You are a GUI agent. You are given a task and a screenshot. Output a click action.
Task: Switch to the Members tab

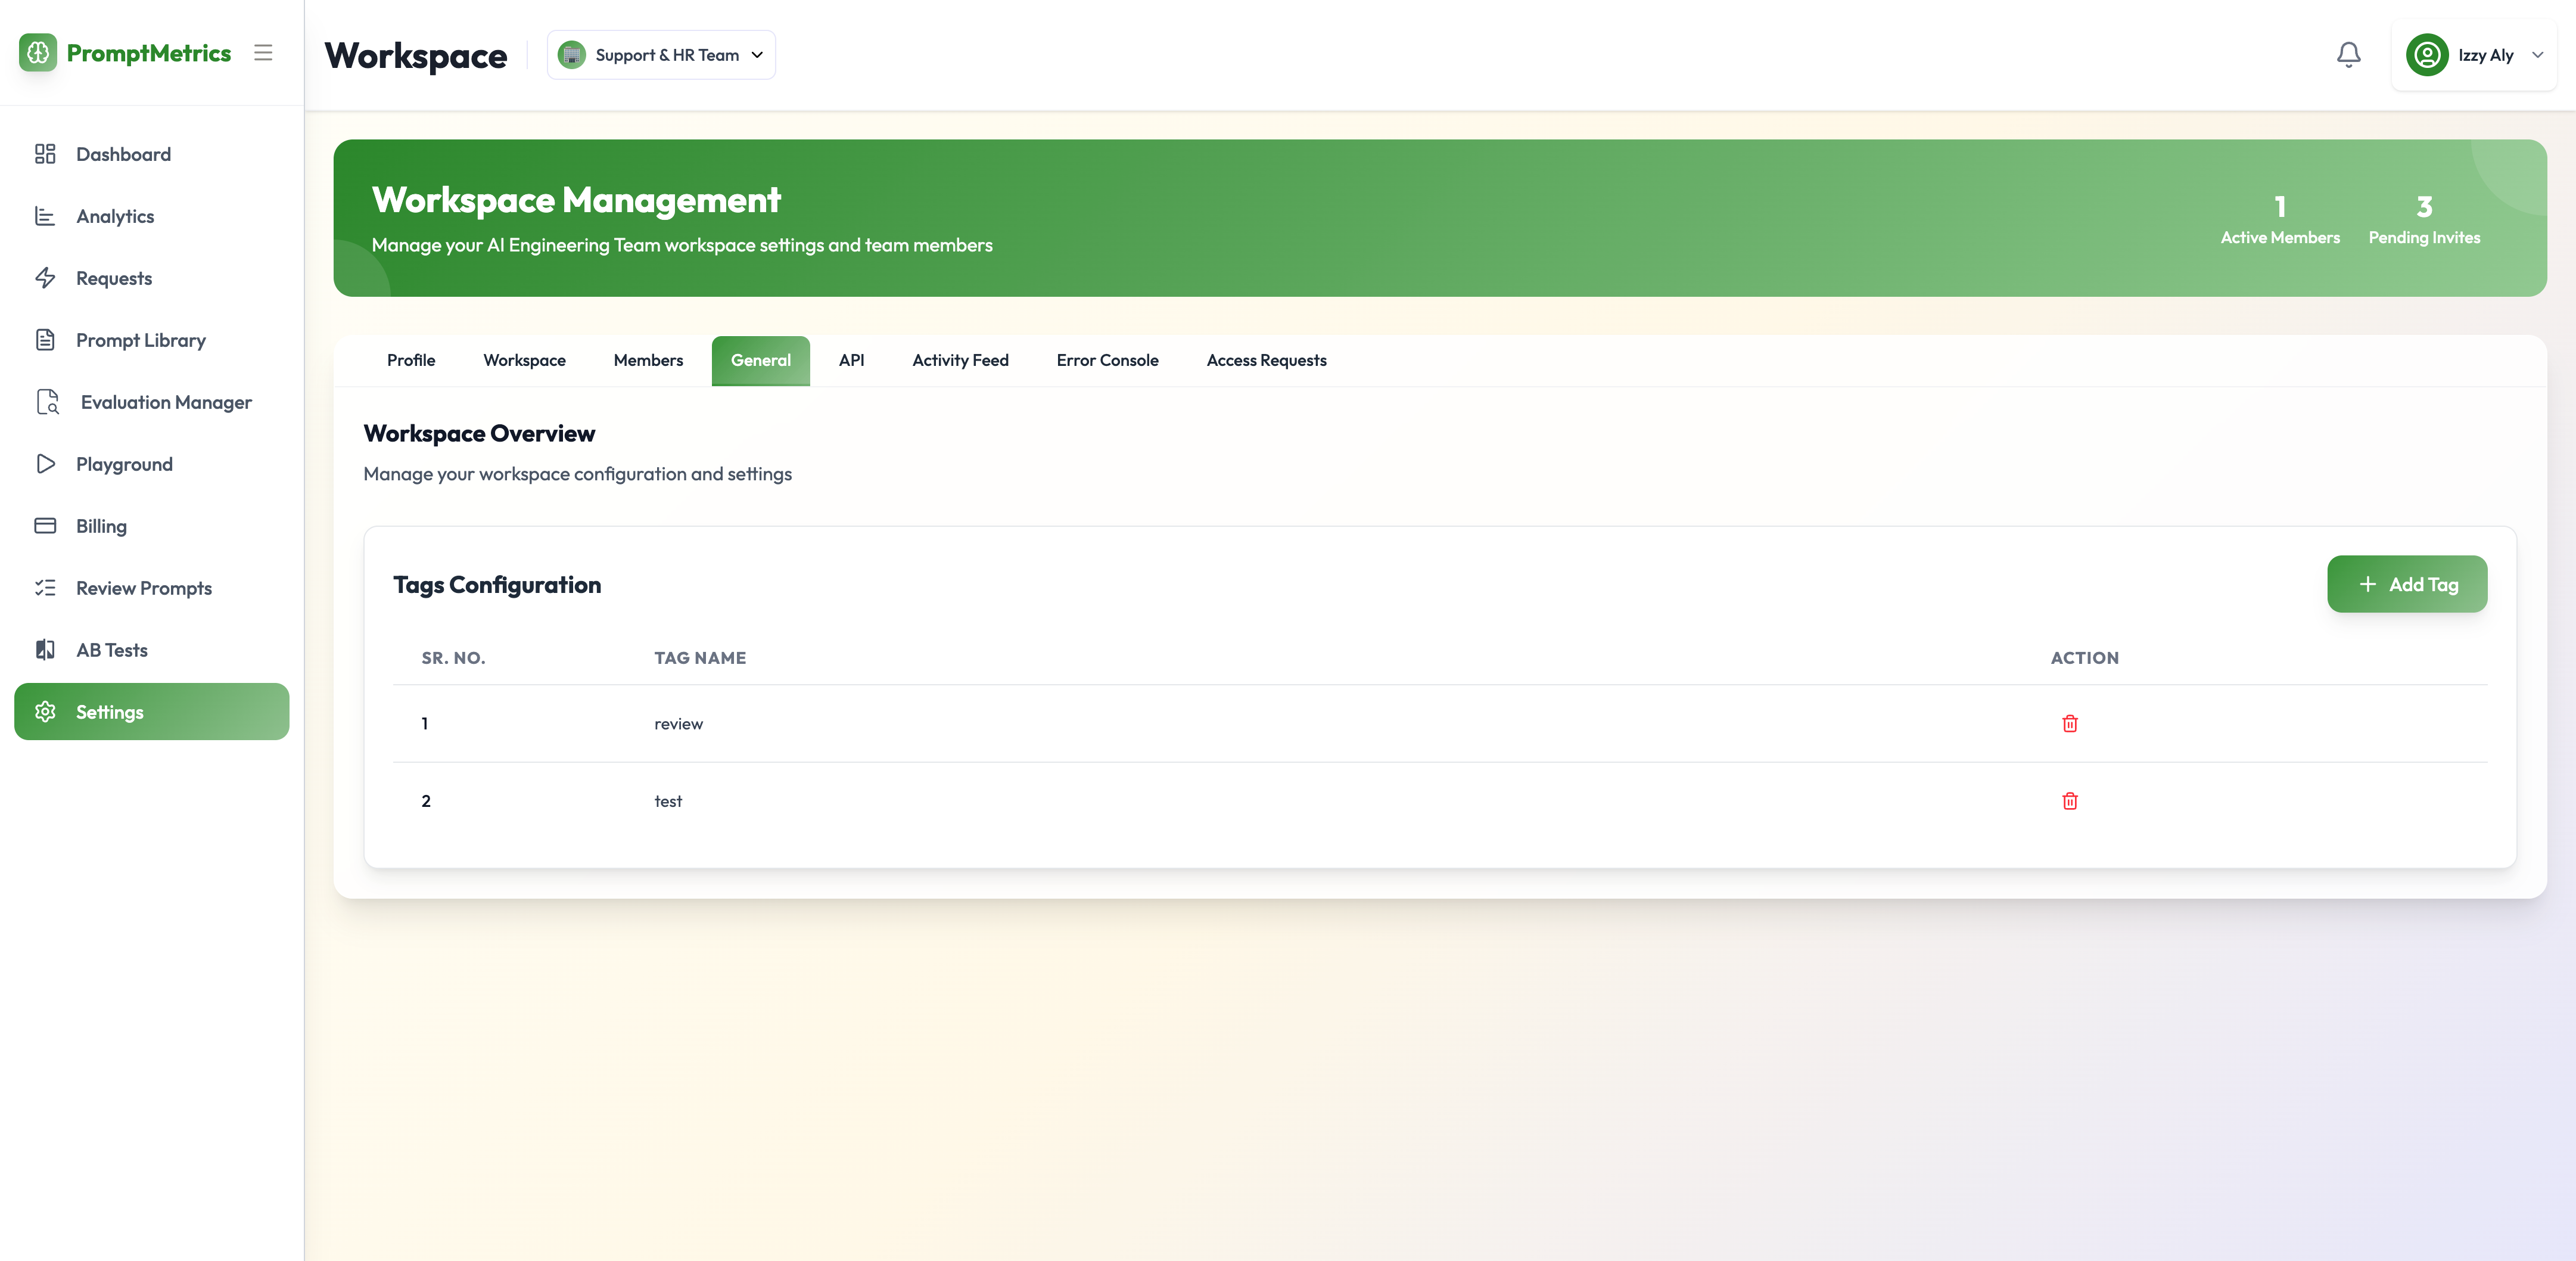[648, 360]
